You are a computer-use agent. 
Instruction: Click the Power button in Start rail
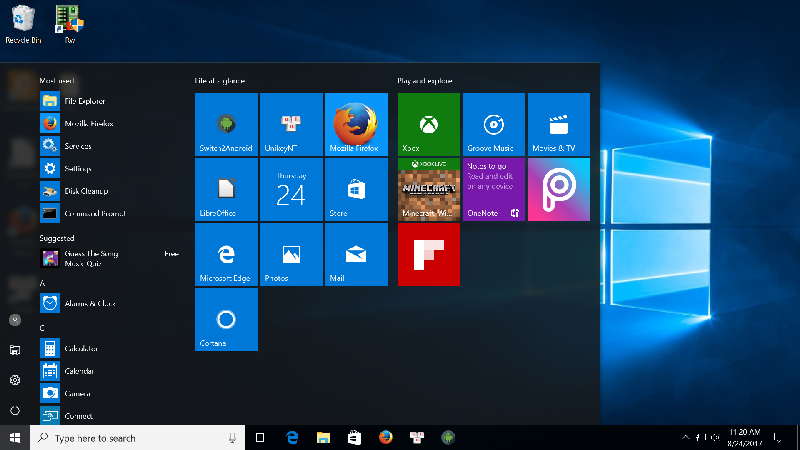point(15,410)
